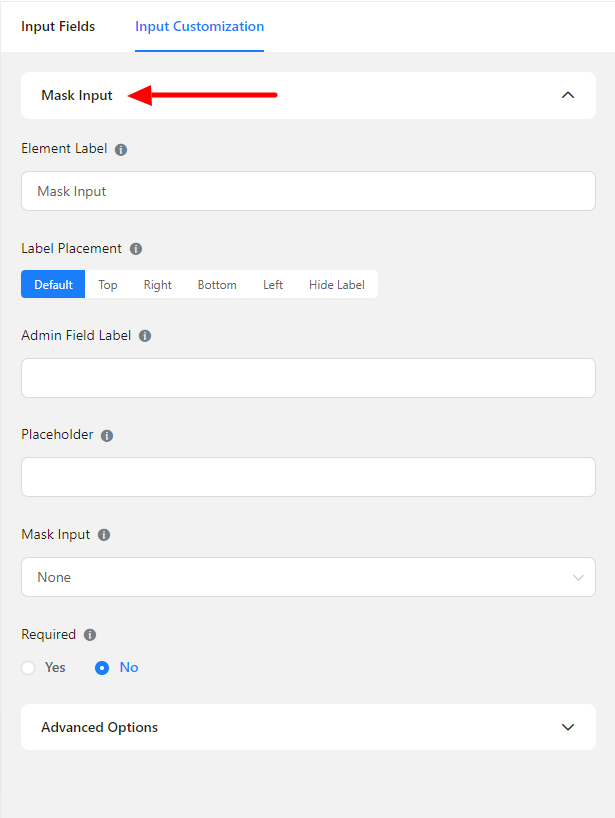Click info icon next to Mask Input dropdown label
The image size is (615, 818).
tap(104, 535)
